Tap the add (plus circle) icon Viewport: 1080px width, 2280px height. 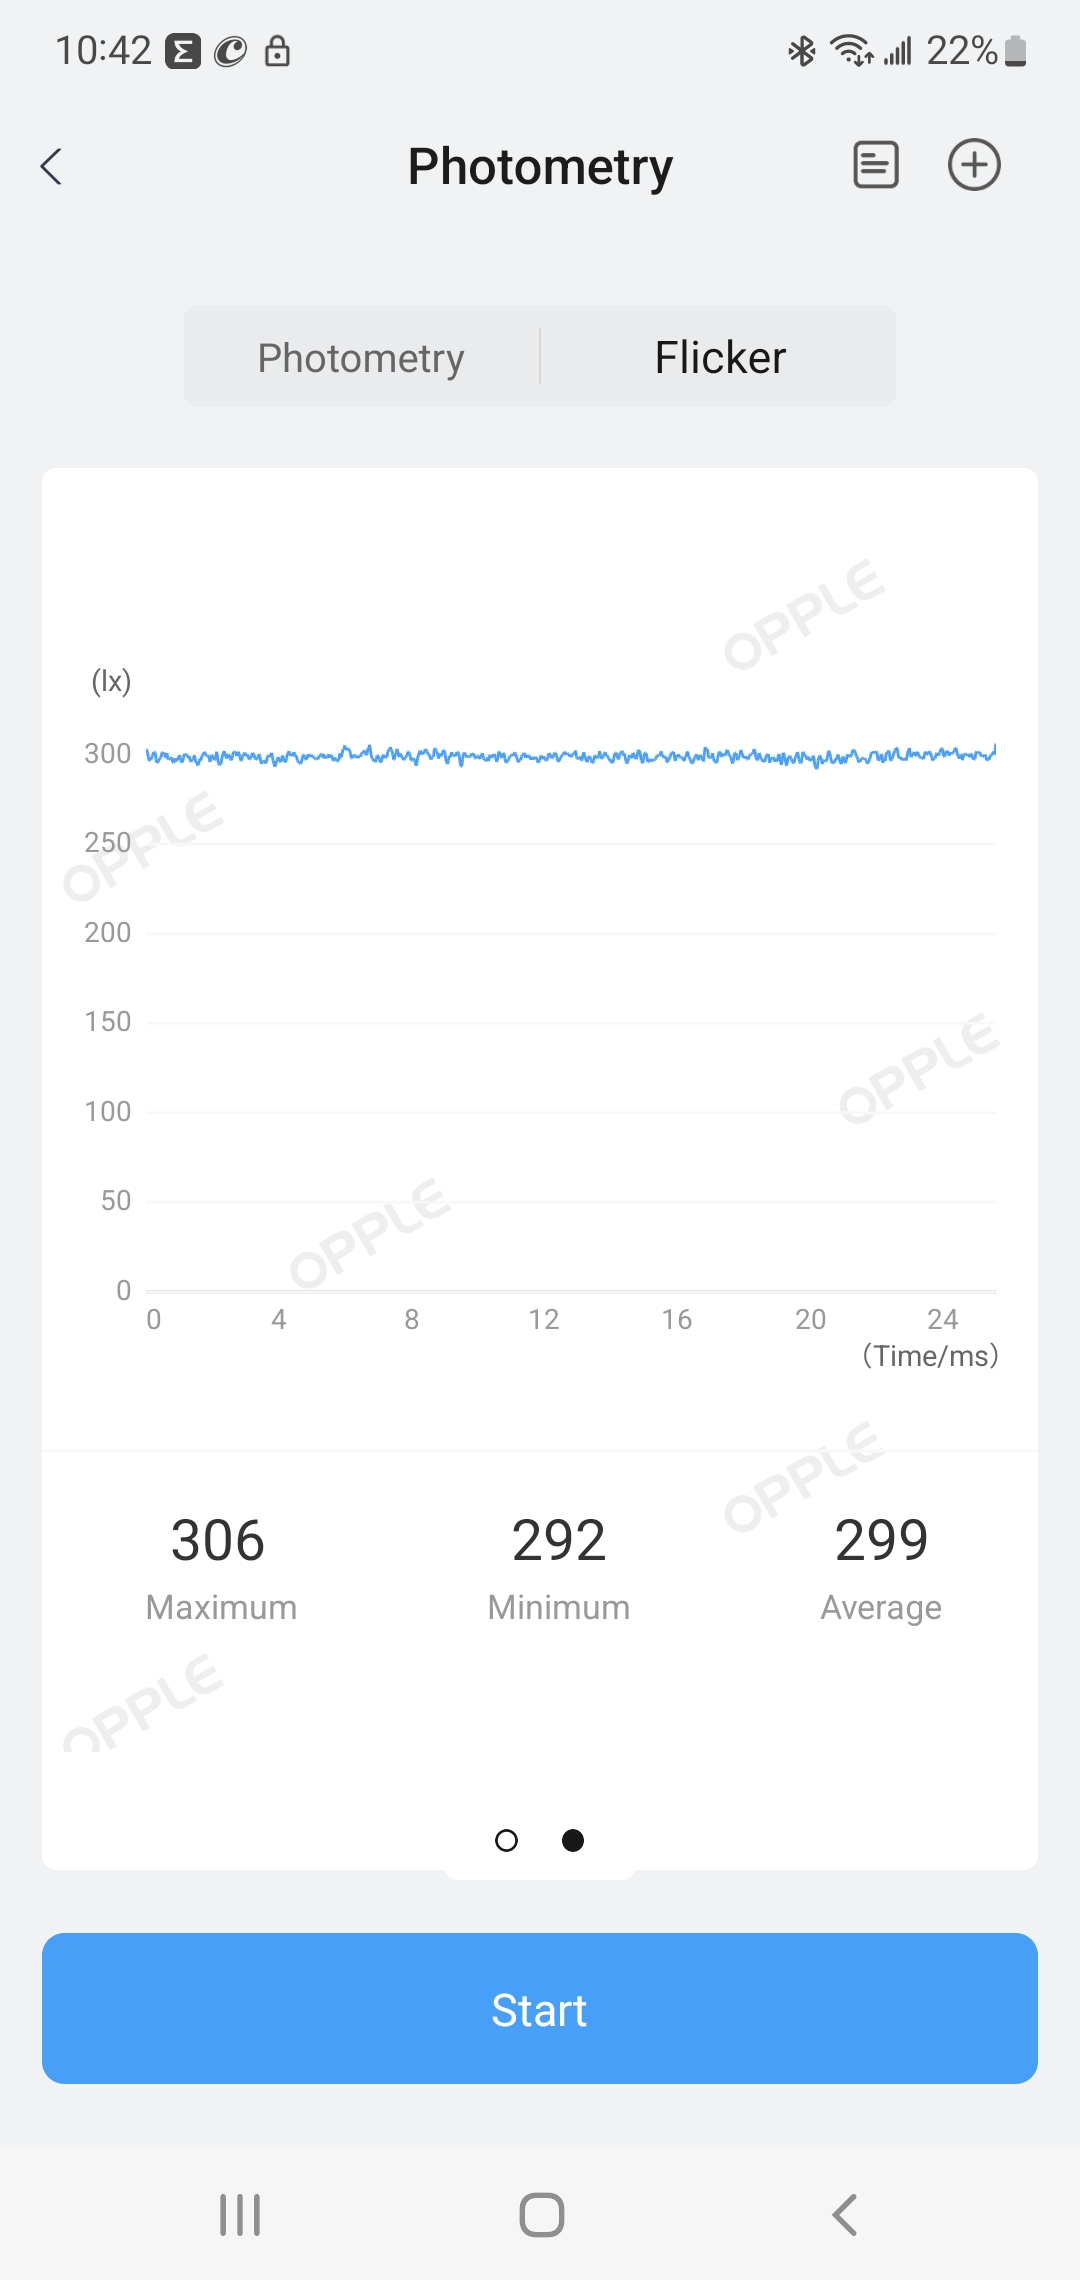pos(974,165)
